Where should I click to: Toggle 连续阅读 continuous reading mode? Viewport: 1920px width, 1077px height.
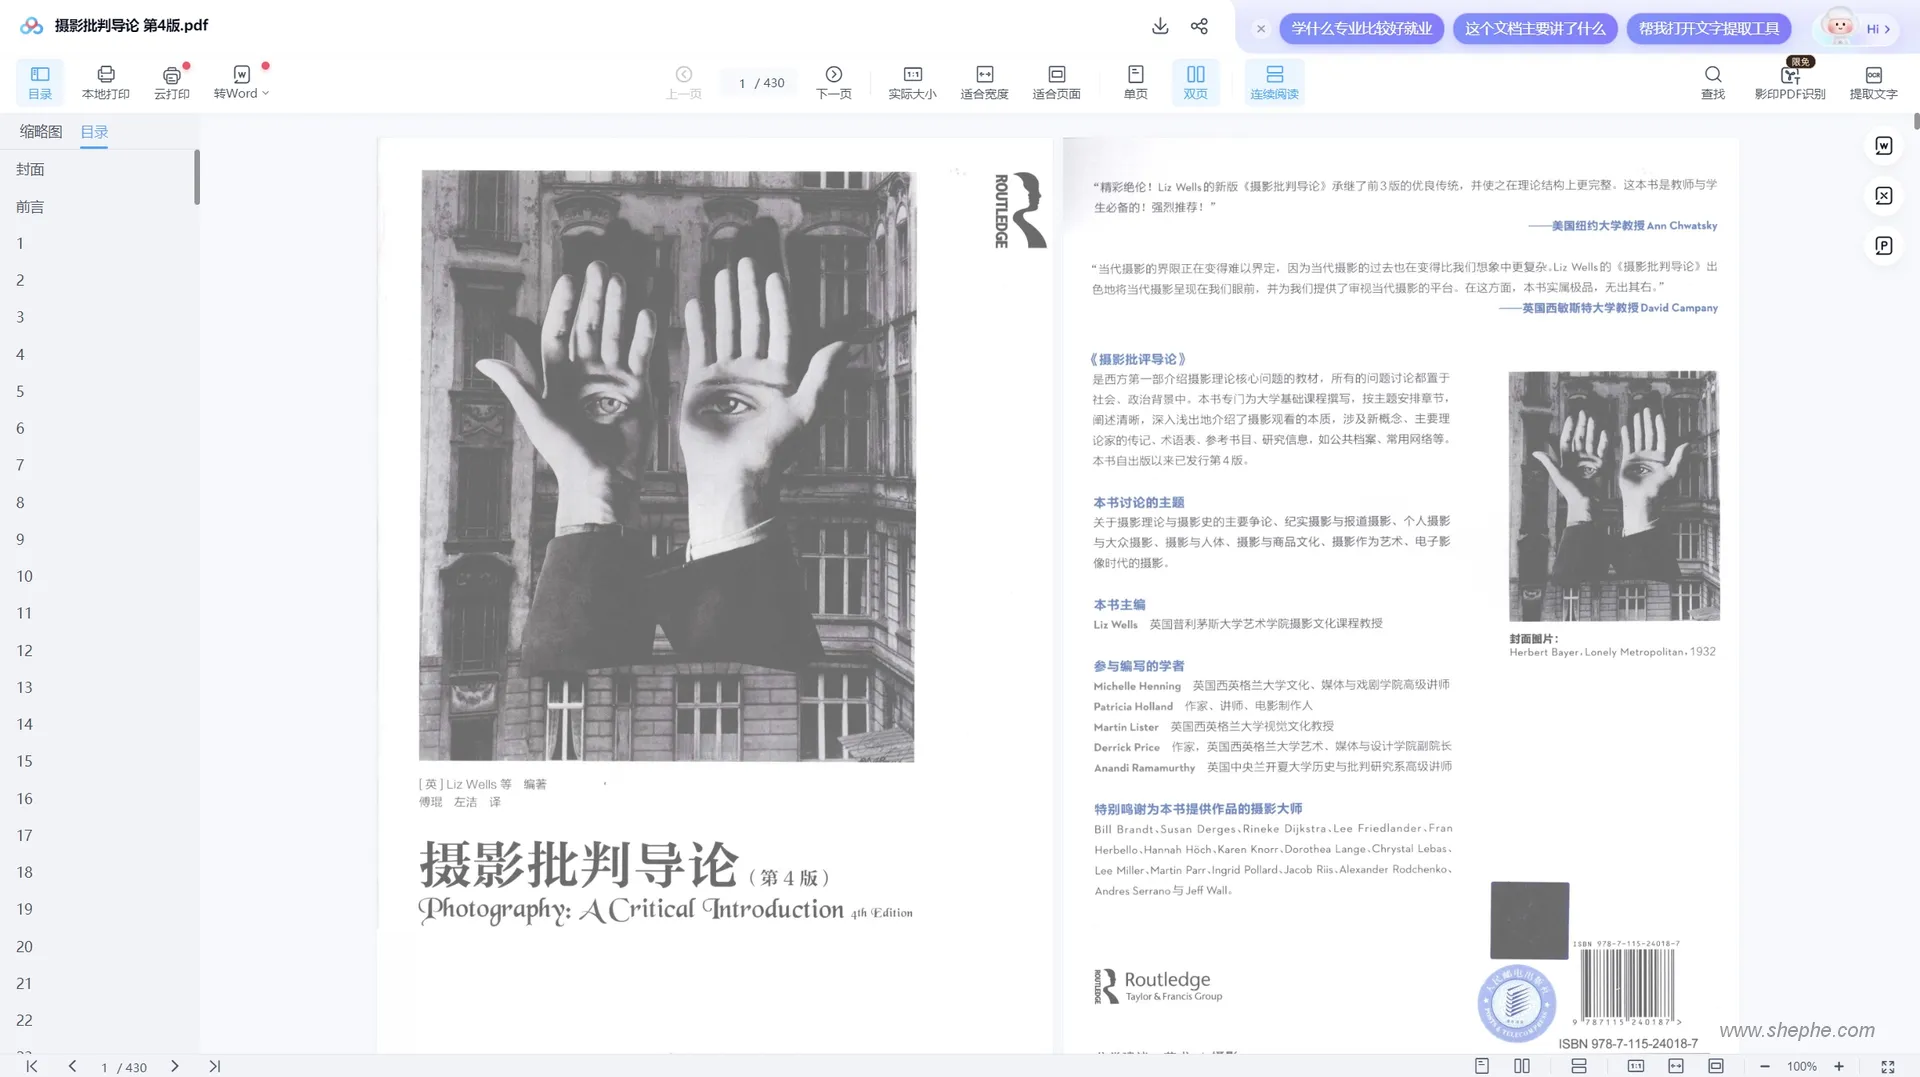point(1274,82)
